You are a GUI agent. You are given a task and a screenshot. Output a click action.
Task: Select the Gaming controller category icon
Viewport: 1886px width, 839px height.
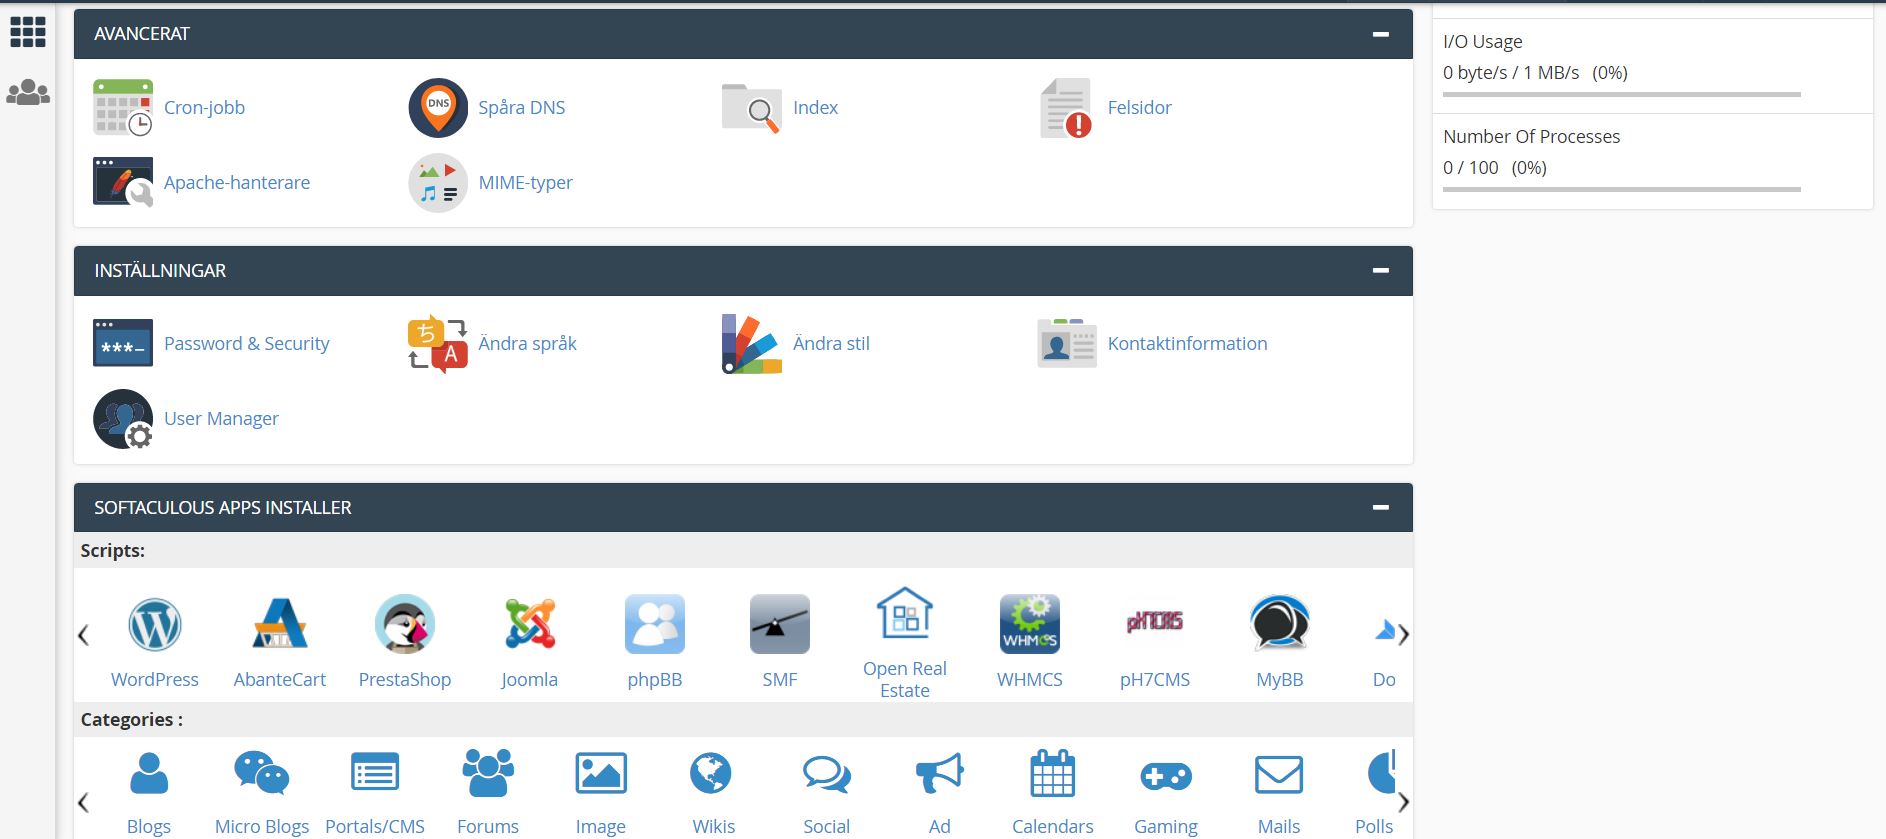click(x=1166, y=776)
